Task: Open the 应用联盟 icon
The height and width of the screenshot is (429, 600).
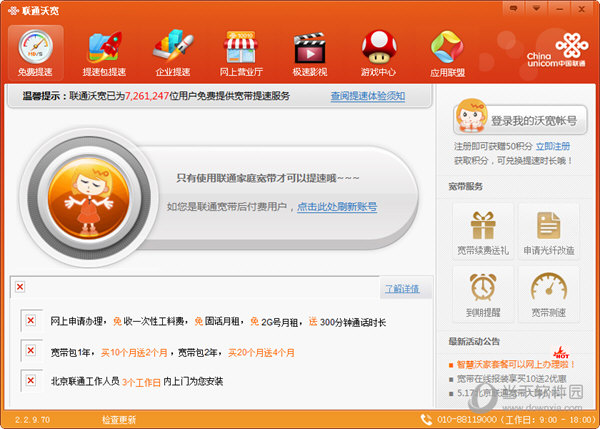Action: [x=447, y=52]
